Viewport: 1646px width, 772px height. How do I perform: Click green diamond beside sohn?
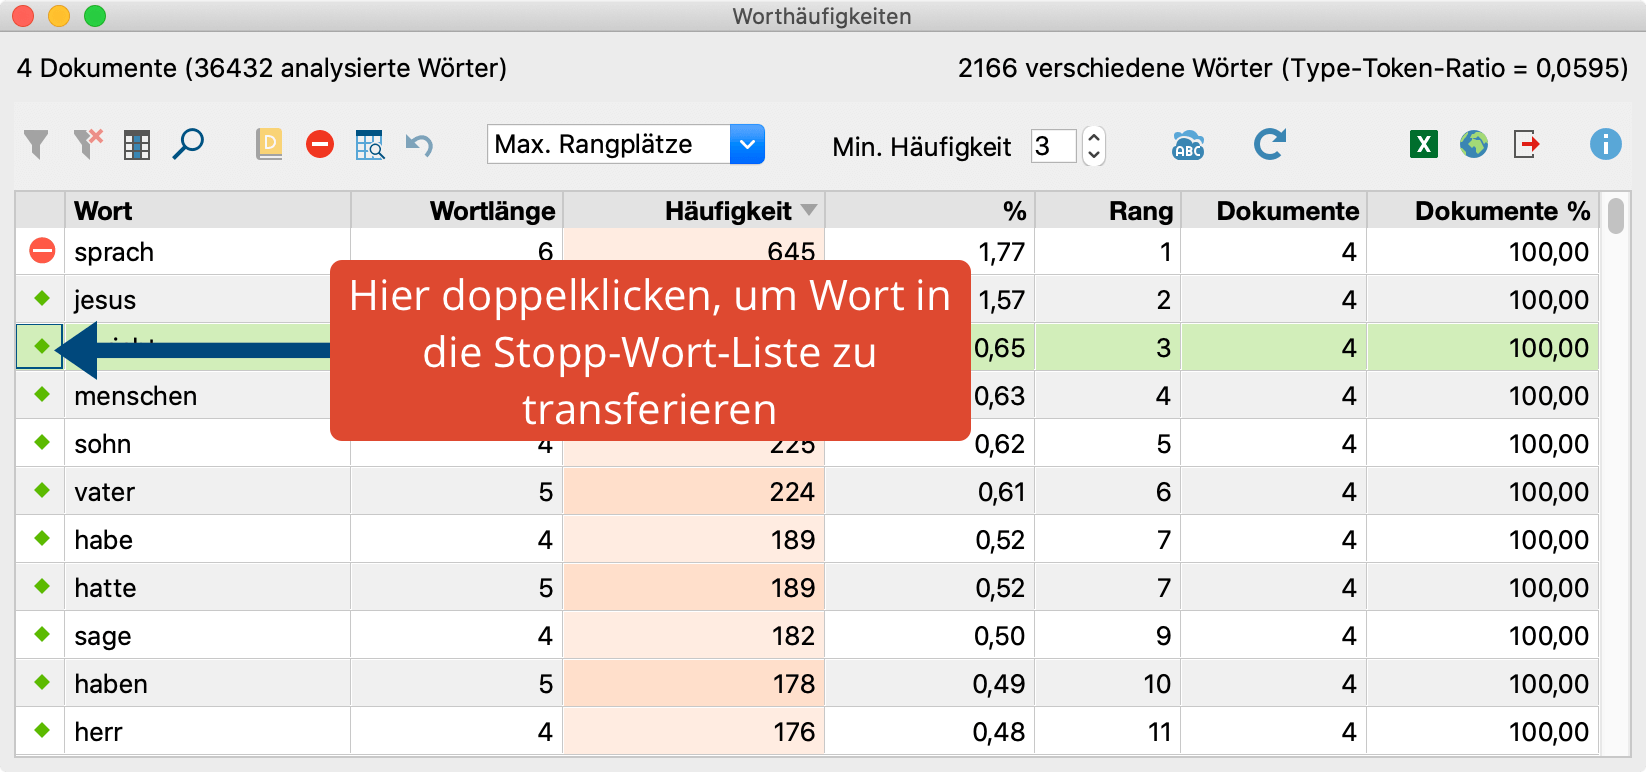pyautogui.click(x=42, y=442)
